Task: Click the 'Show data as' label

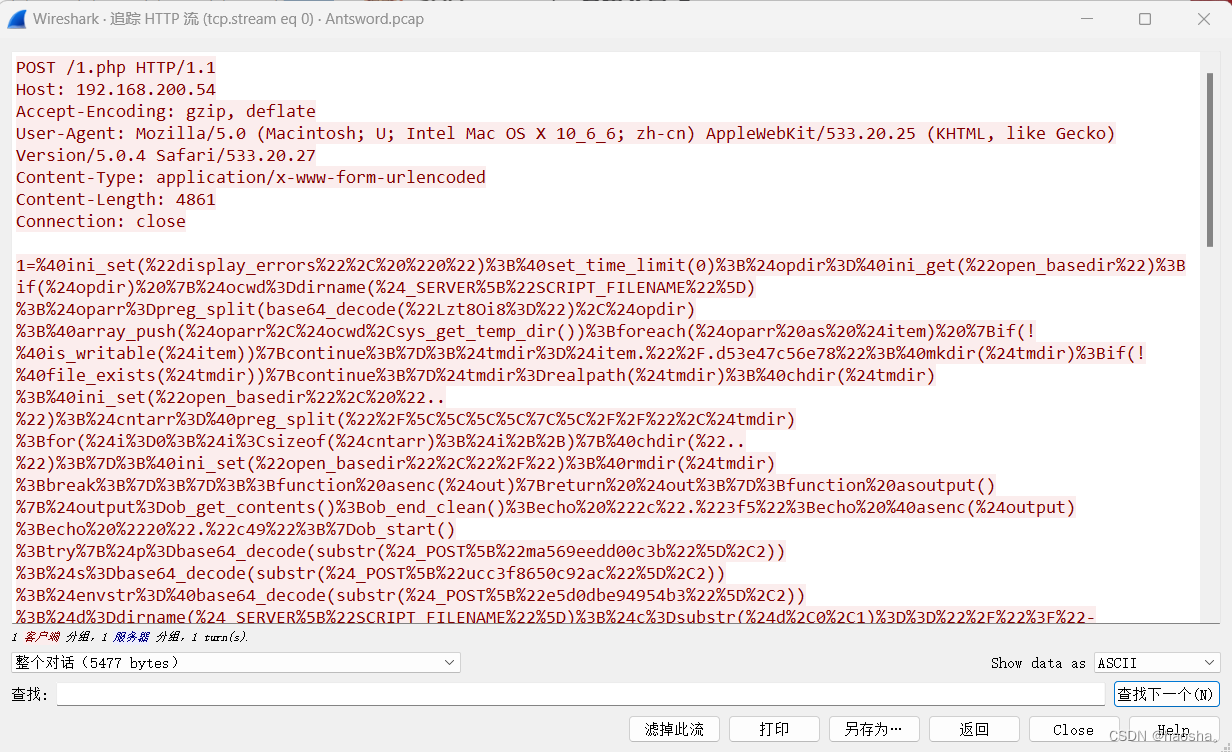Action: pos(1038,663)
